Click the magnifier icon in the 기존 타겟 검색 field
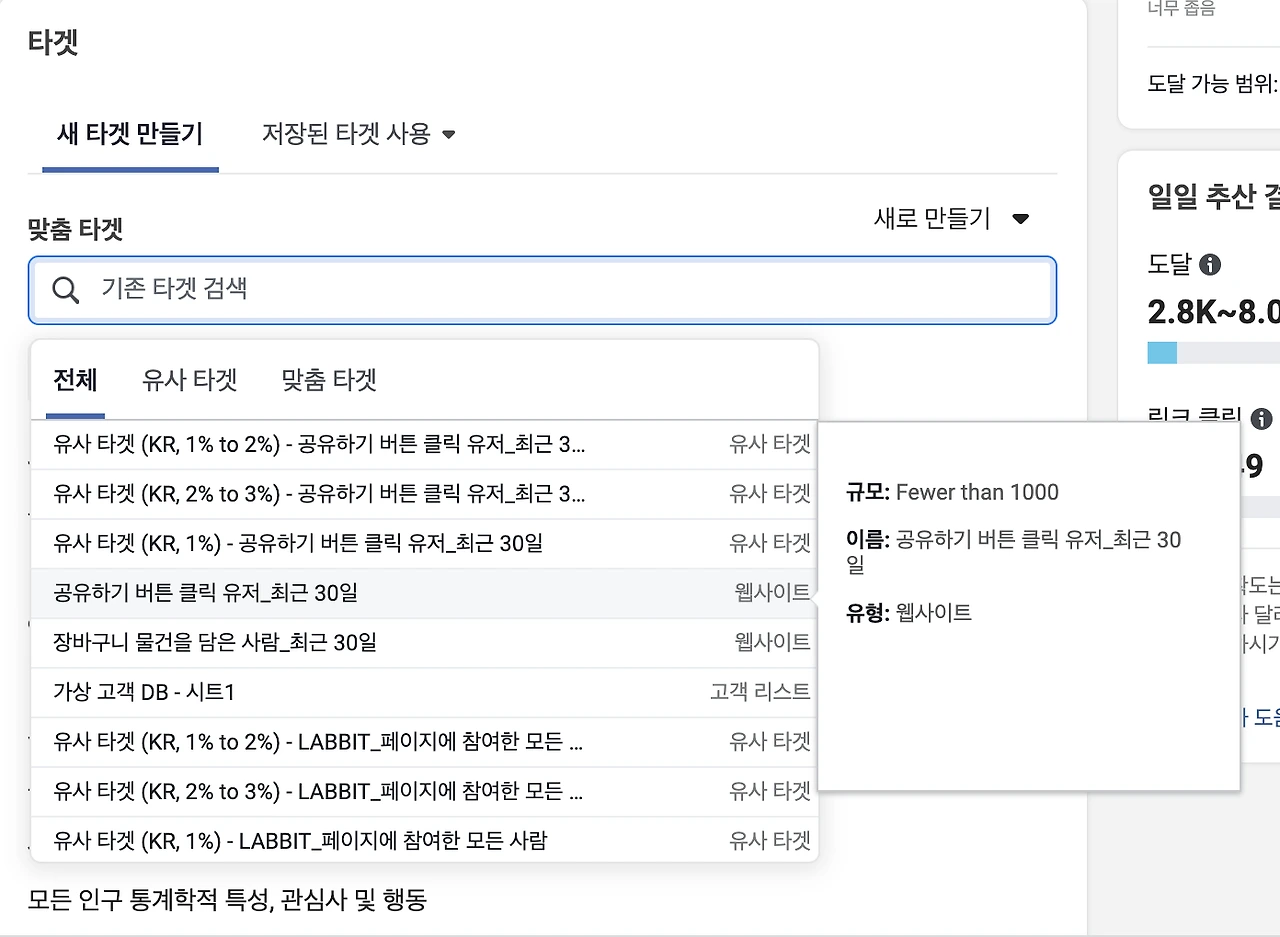 coord(66,290)
